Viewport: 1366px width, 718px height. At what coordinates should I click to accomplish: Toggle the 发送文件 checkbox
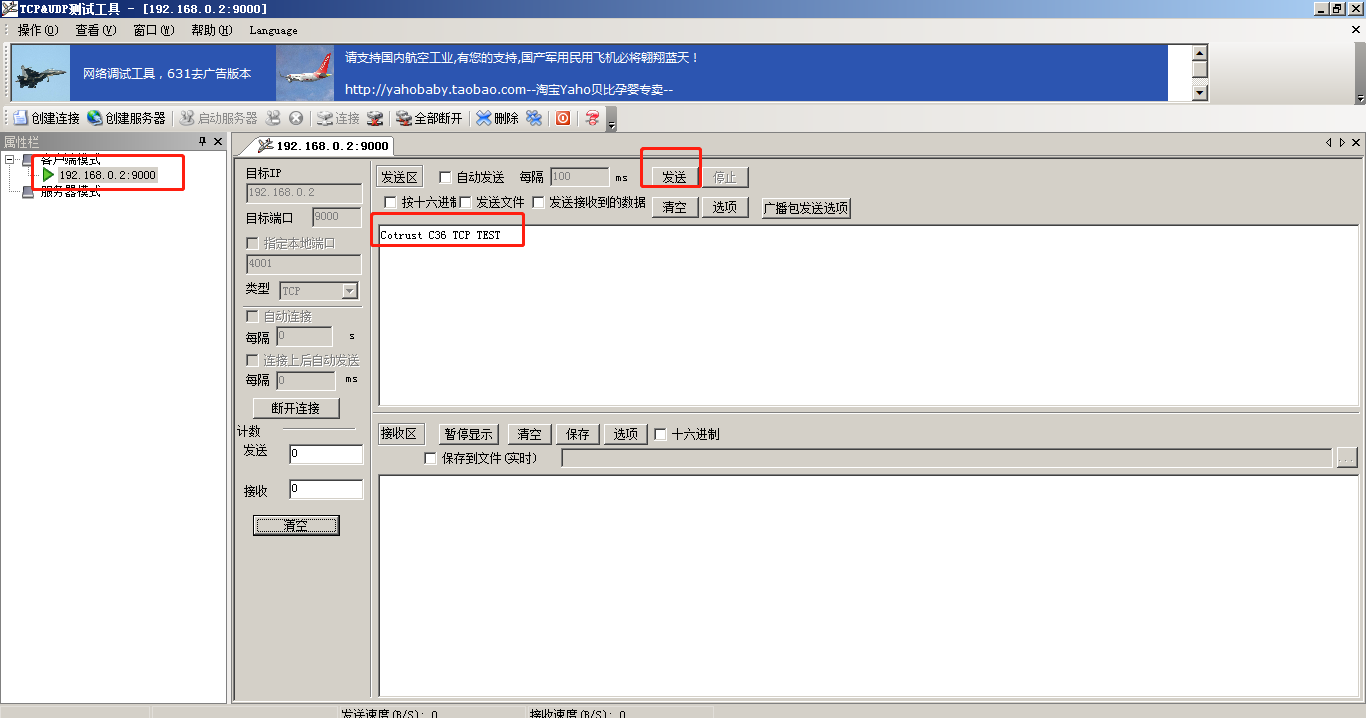465,203
